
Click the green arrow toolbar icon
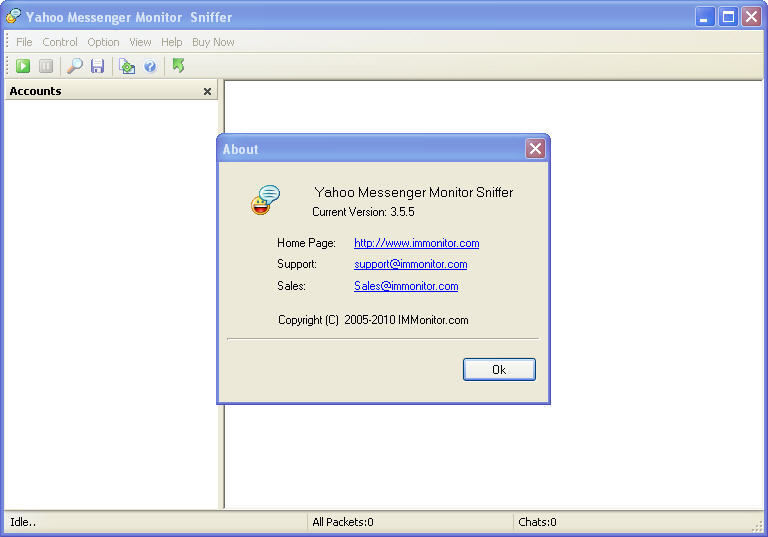[179, 66]
